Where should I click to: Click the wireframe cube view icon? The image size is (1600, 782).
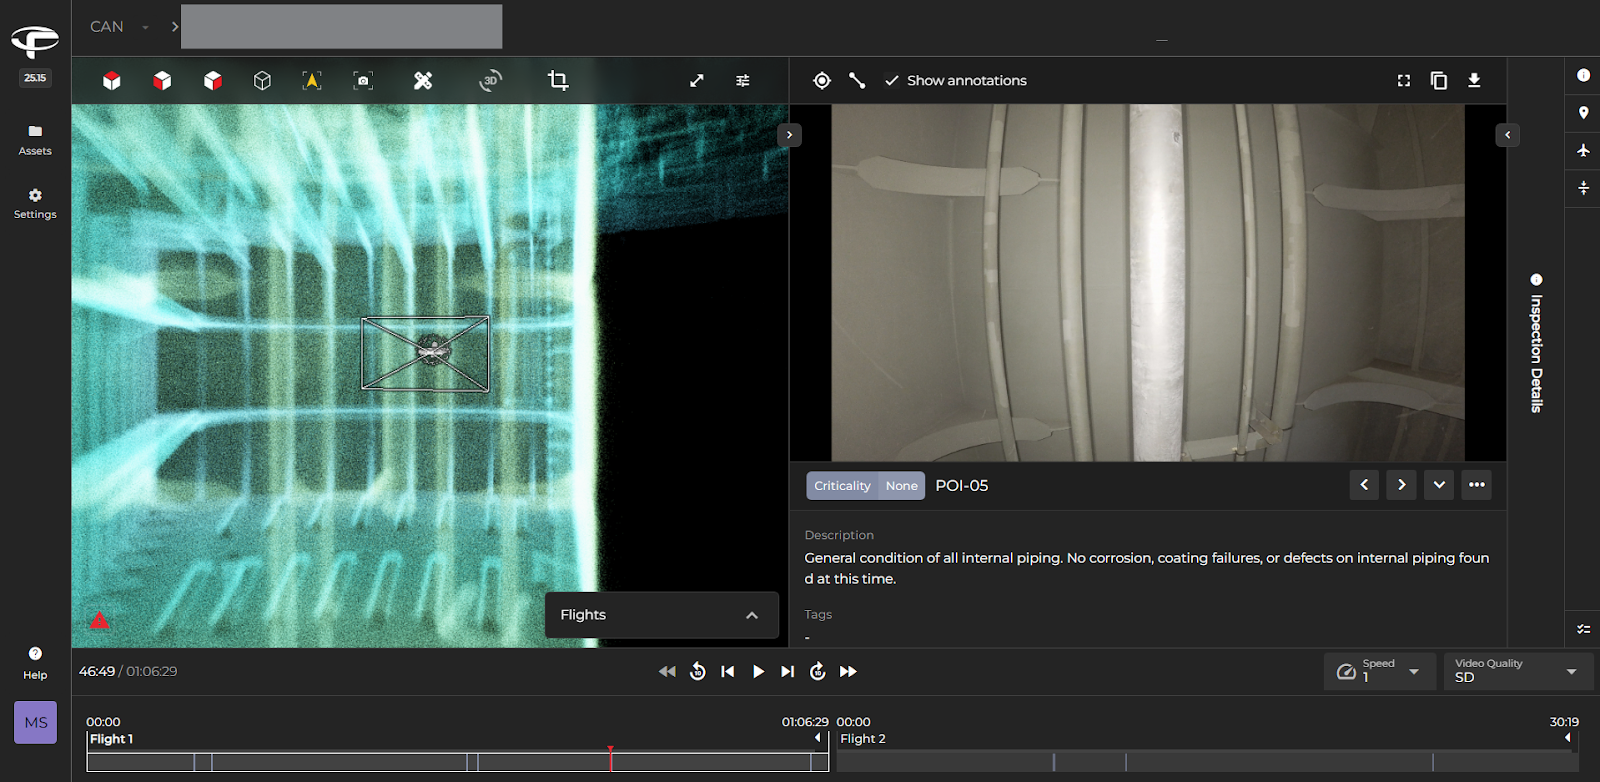tap(262, 81)
